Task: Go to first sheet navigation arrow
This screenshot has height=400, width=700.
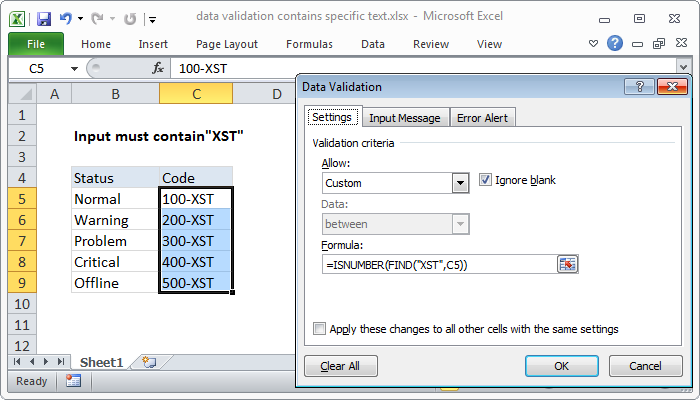Action: [17, 362]
